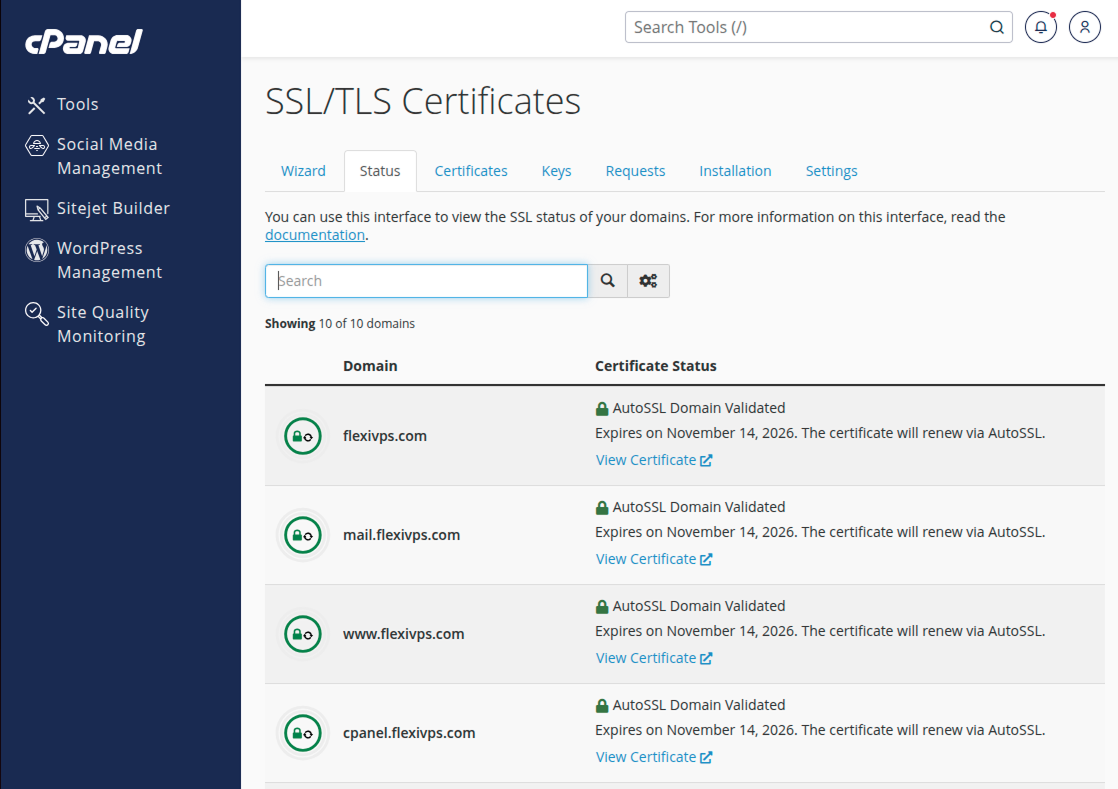Viewport: 1118px width, 789px height.
Task: Click the expiry text in cpanel.flexivps.com row
Action: (x=820, y=731)
